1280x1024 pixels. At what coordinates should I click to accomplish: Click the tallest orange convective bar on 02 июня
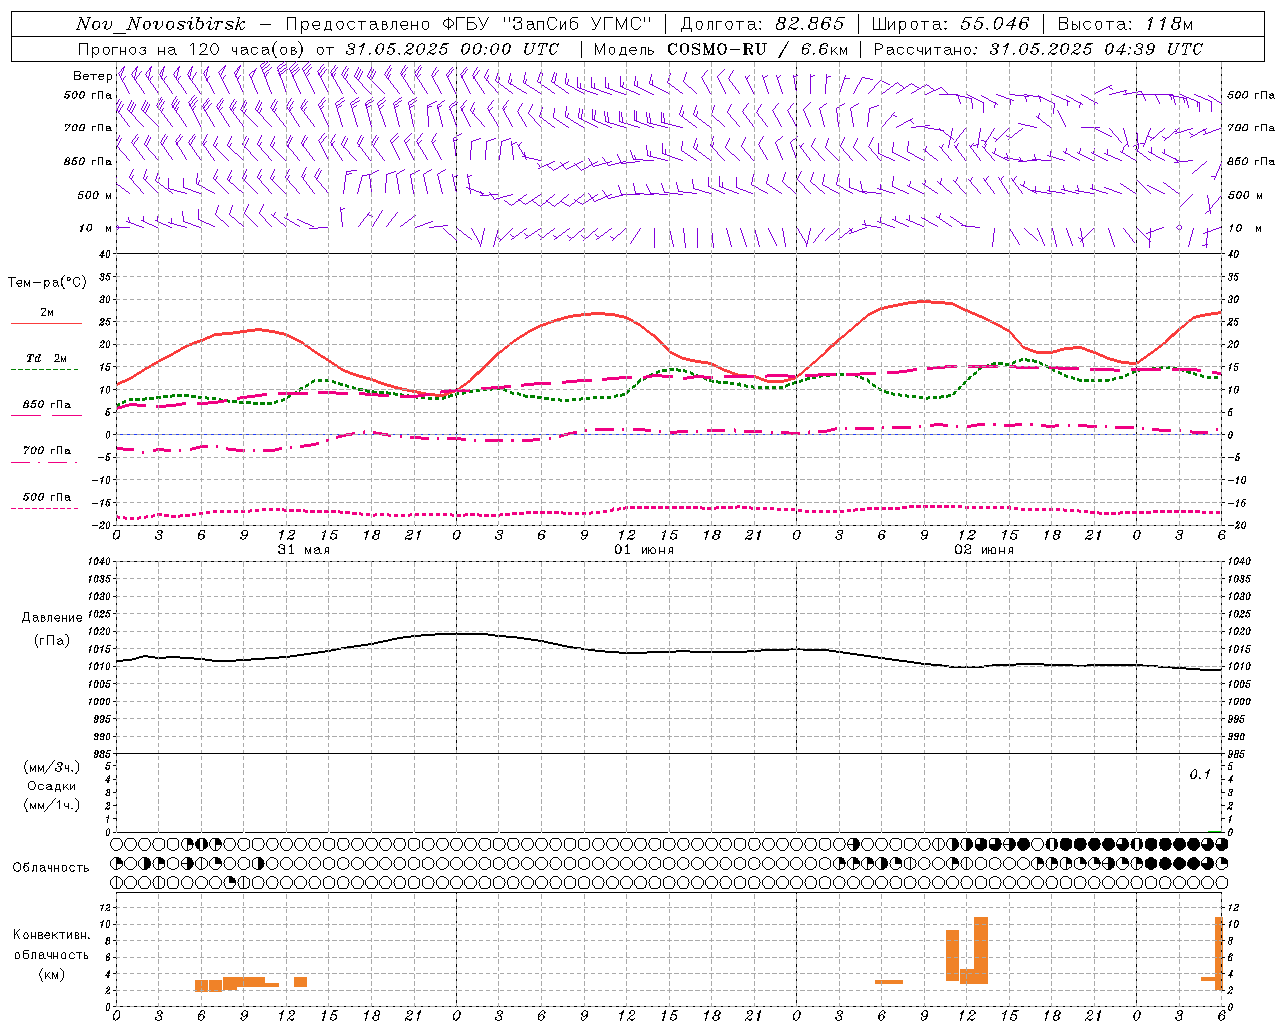981,951
